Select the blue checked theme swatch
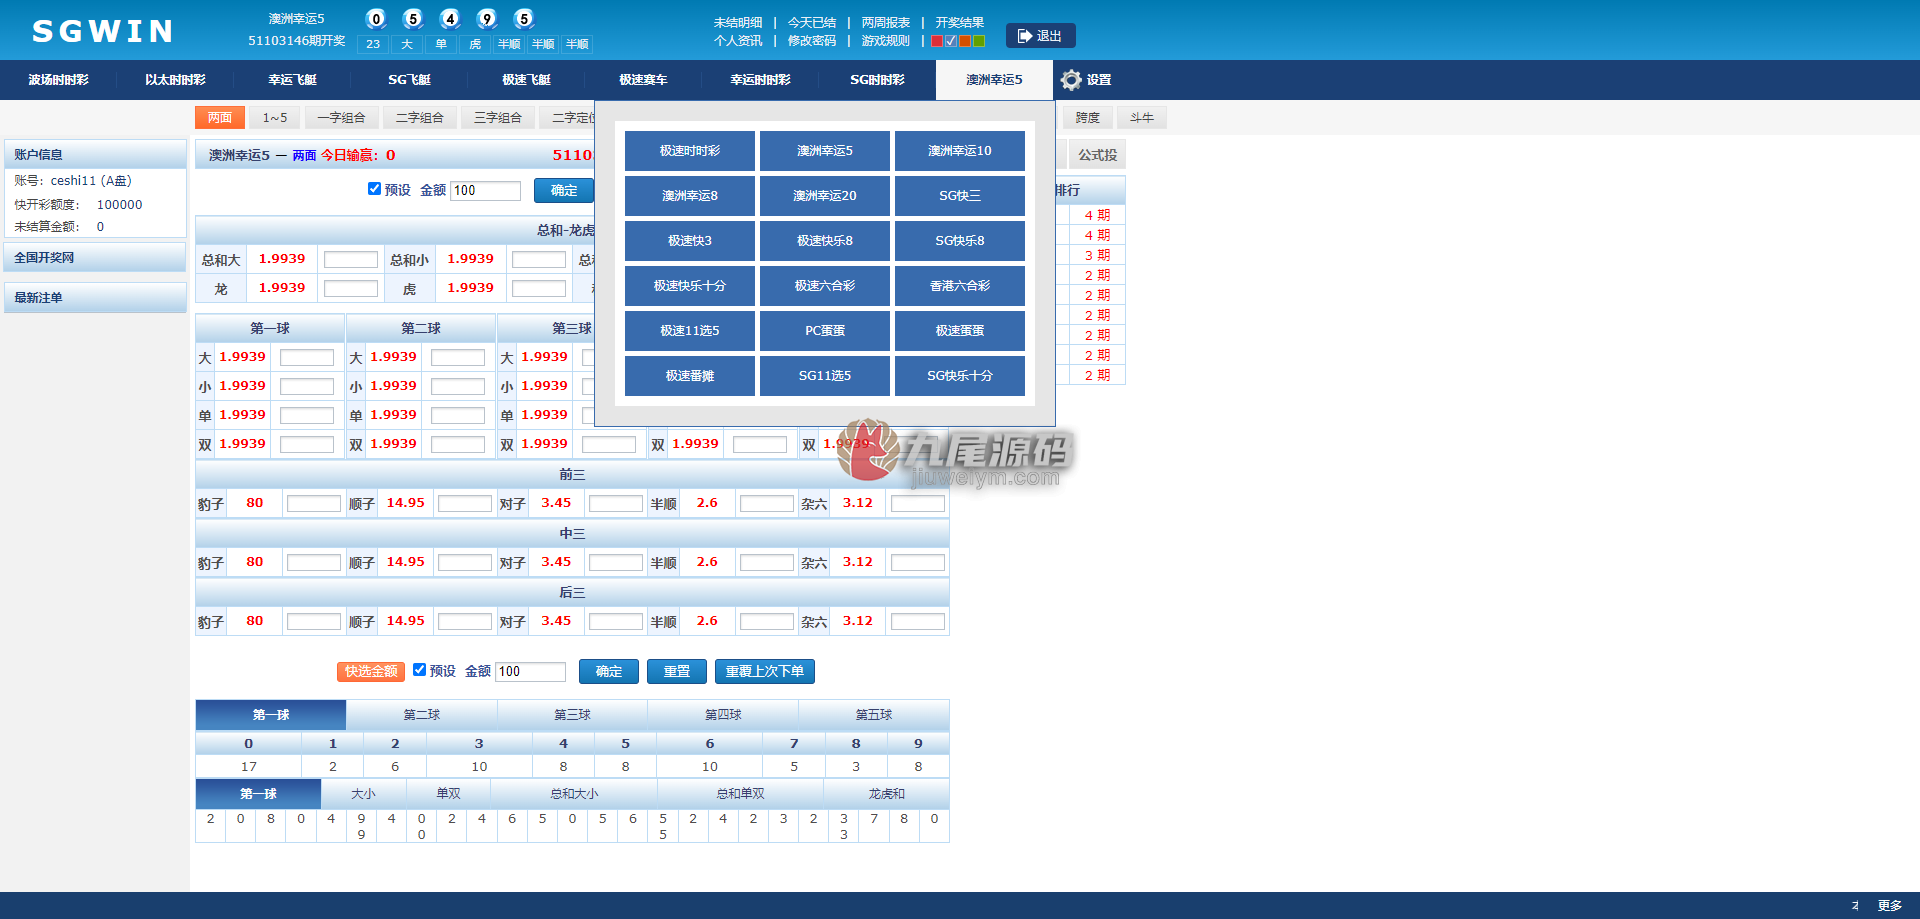Image resolution: width=1920 pixels, height=919 pixels. click(951, 41)
